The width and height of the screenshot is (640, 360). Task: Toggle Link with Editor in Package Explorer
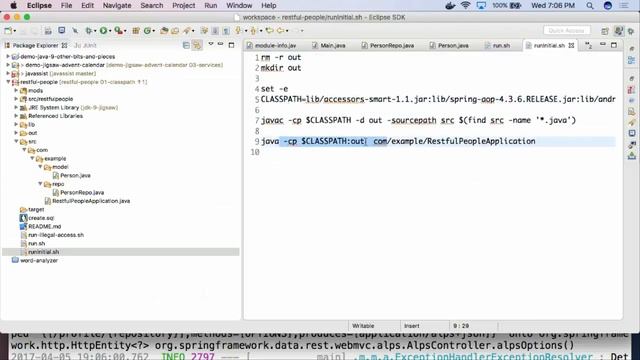click(x=197, y=45)
